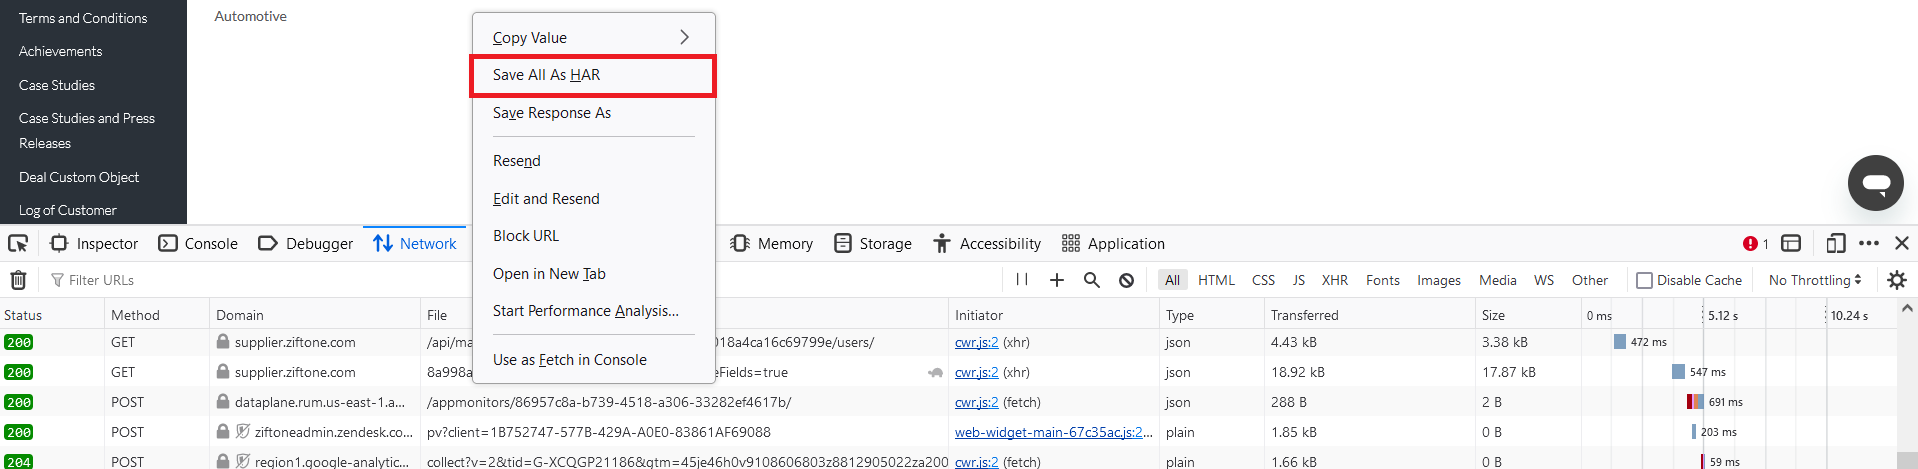Open the network search magnifier
The image size is (1918, 469).
(x=1091, y=280)
